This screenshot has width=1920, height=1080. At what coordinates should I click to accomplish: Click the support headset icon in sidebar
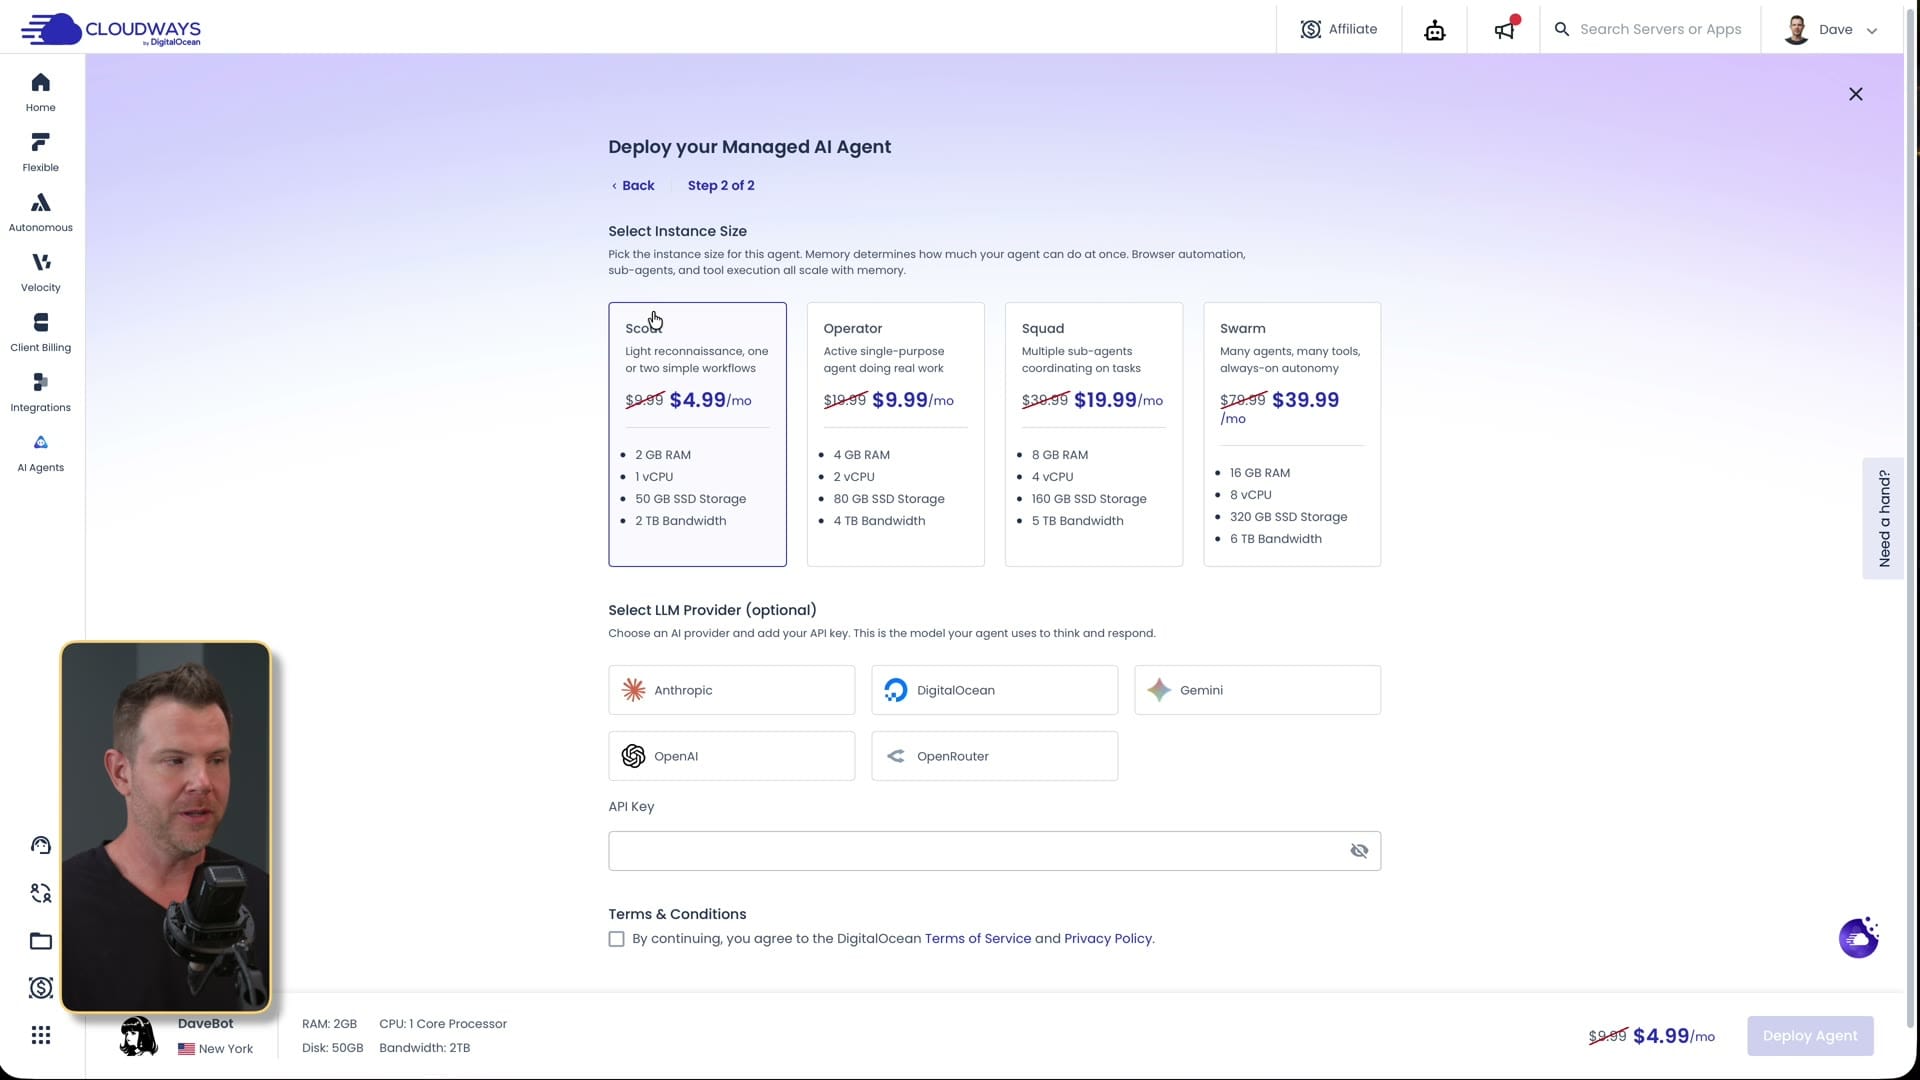tap(40, 845)
